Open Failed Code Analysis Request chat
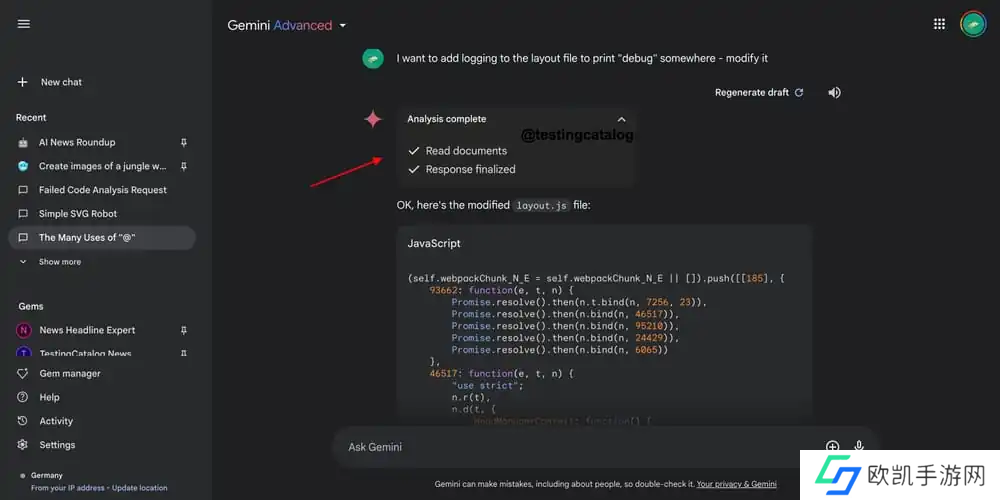Screen dimensions: 1000x500 coord(102,190)
